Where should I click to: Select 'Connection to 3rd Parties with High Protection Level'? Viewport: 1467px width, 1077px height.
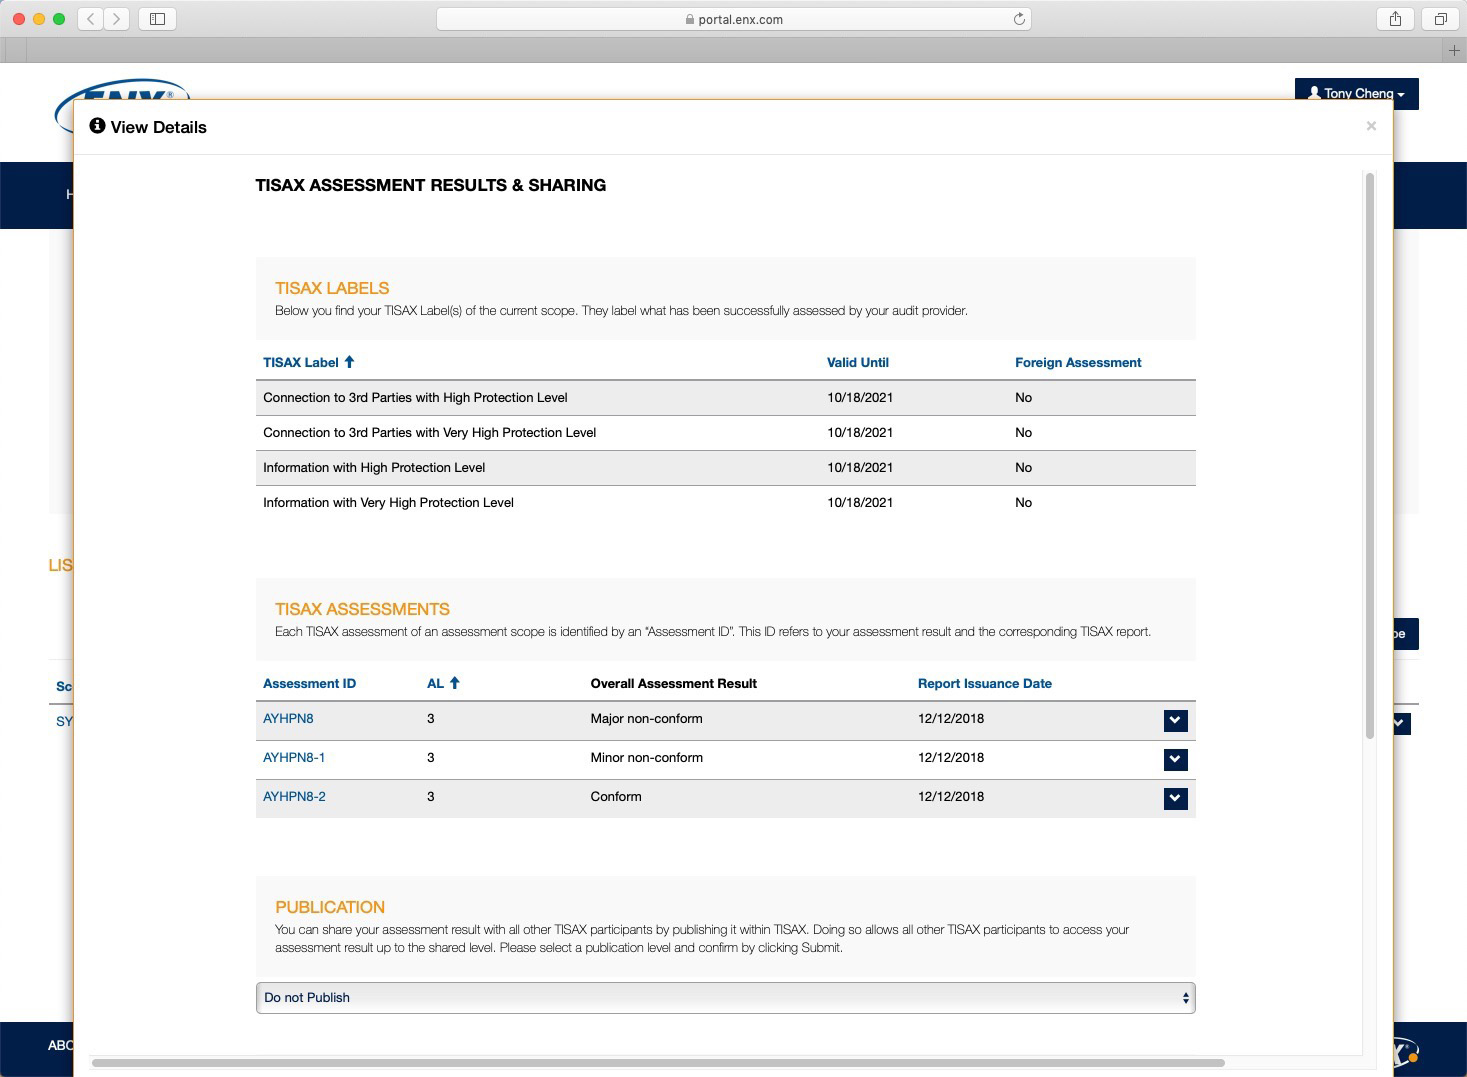click(x=725, y=397)
